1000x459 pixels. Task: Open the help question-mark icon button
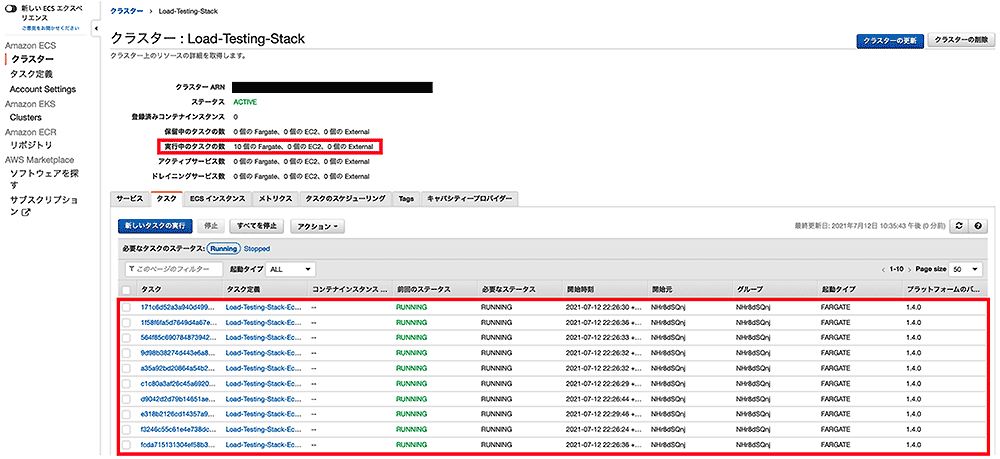[x=977, y=226]
